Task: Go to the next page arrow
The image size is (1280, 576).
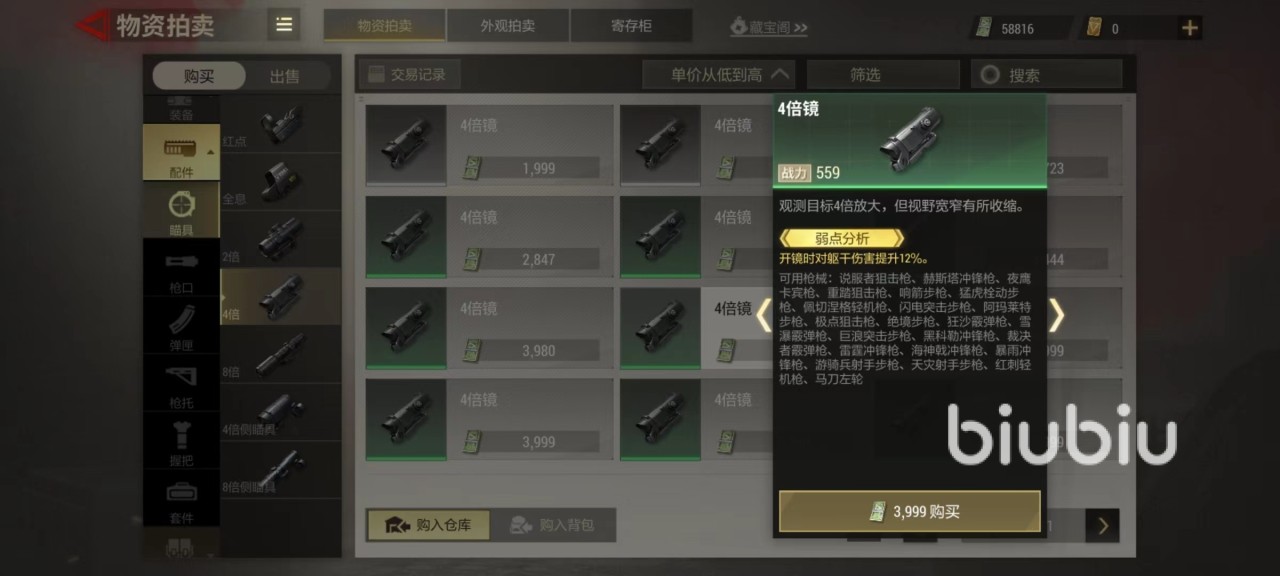Action: tap(1102, 525)
